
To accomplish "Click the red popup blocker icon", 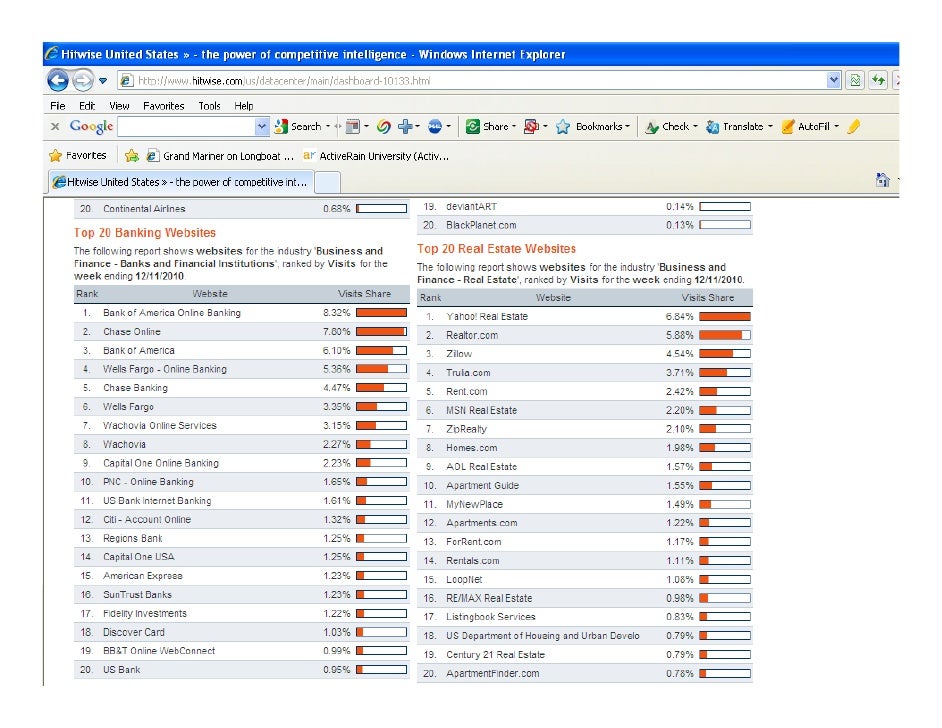I will pos(531,126).
